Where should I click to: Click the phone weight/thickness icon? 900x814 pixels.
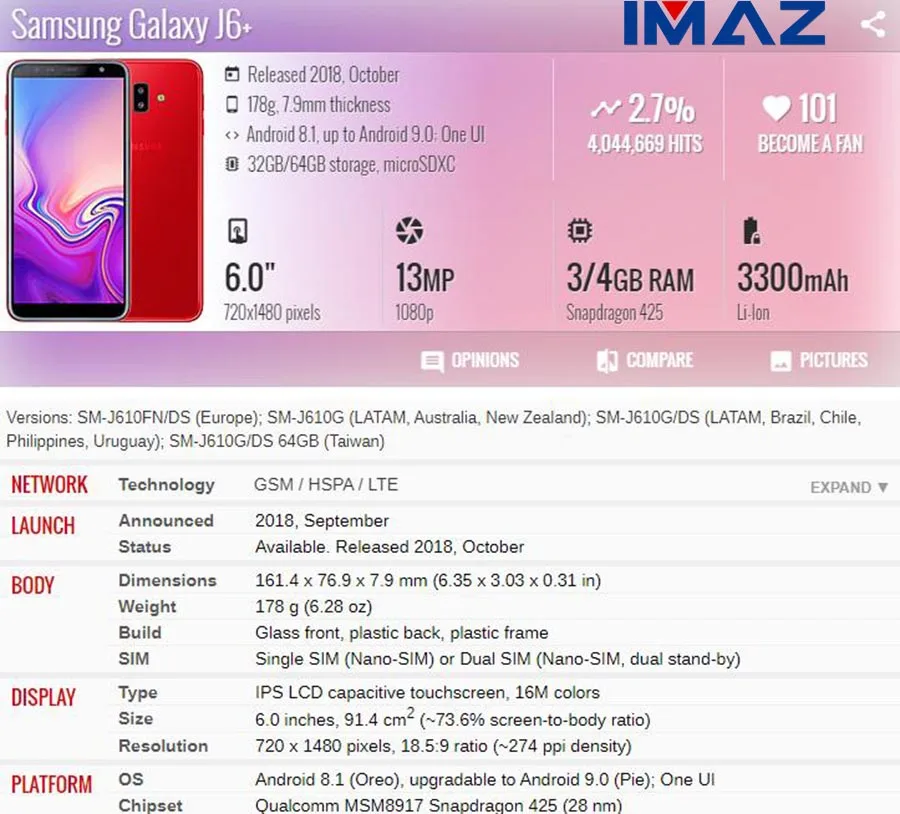[232, 104]
